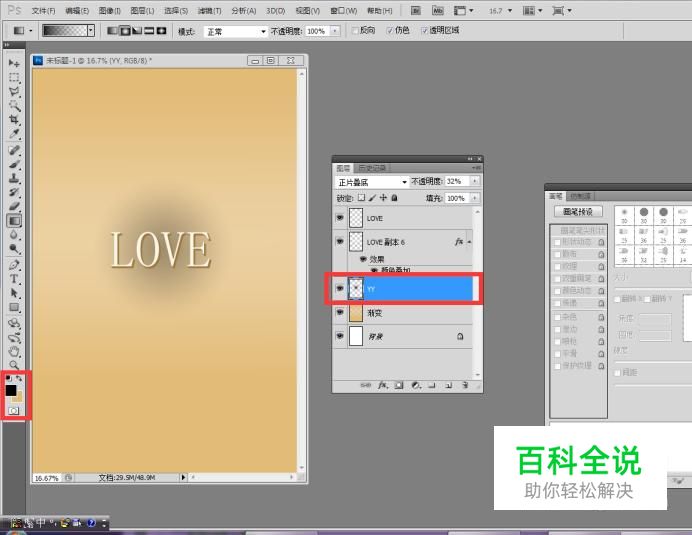Open gradient picker dropdown arrow
The image size is (692, 535).
[91, 30]
